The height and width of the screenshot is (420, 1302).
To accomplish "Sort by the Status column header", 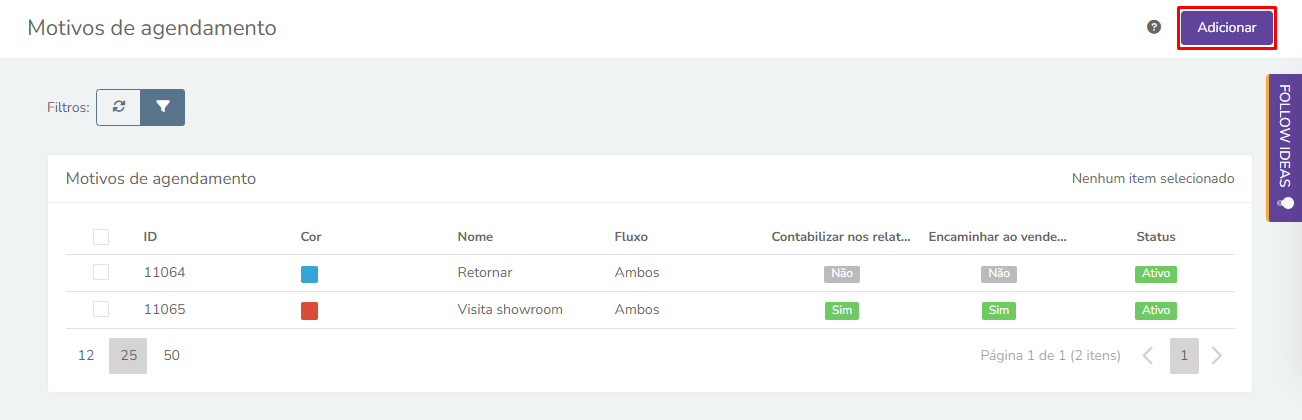I will click(x=1156, y=237).
